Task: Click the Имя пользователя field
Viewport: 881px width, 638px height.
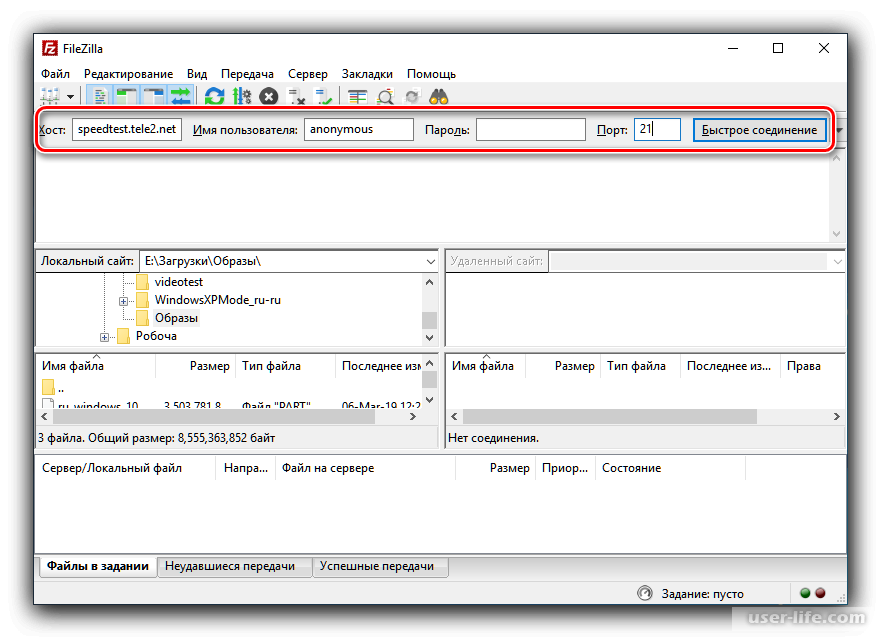Action: [358, 129]
